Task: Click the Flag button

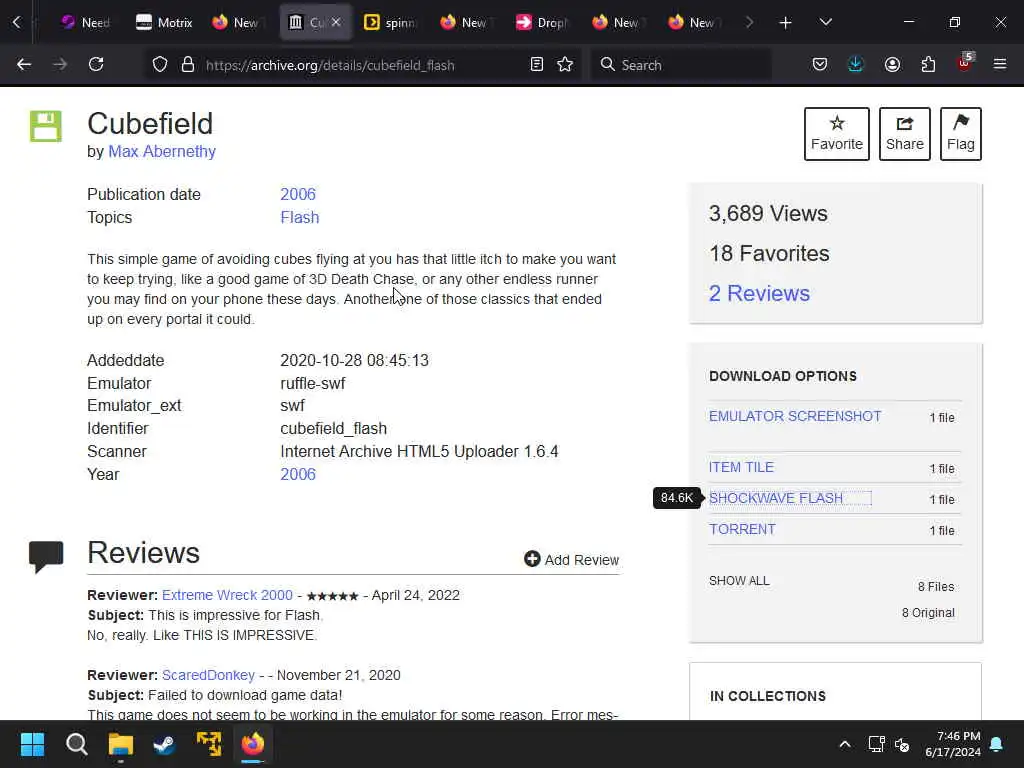Action: pos(961,134)
